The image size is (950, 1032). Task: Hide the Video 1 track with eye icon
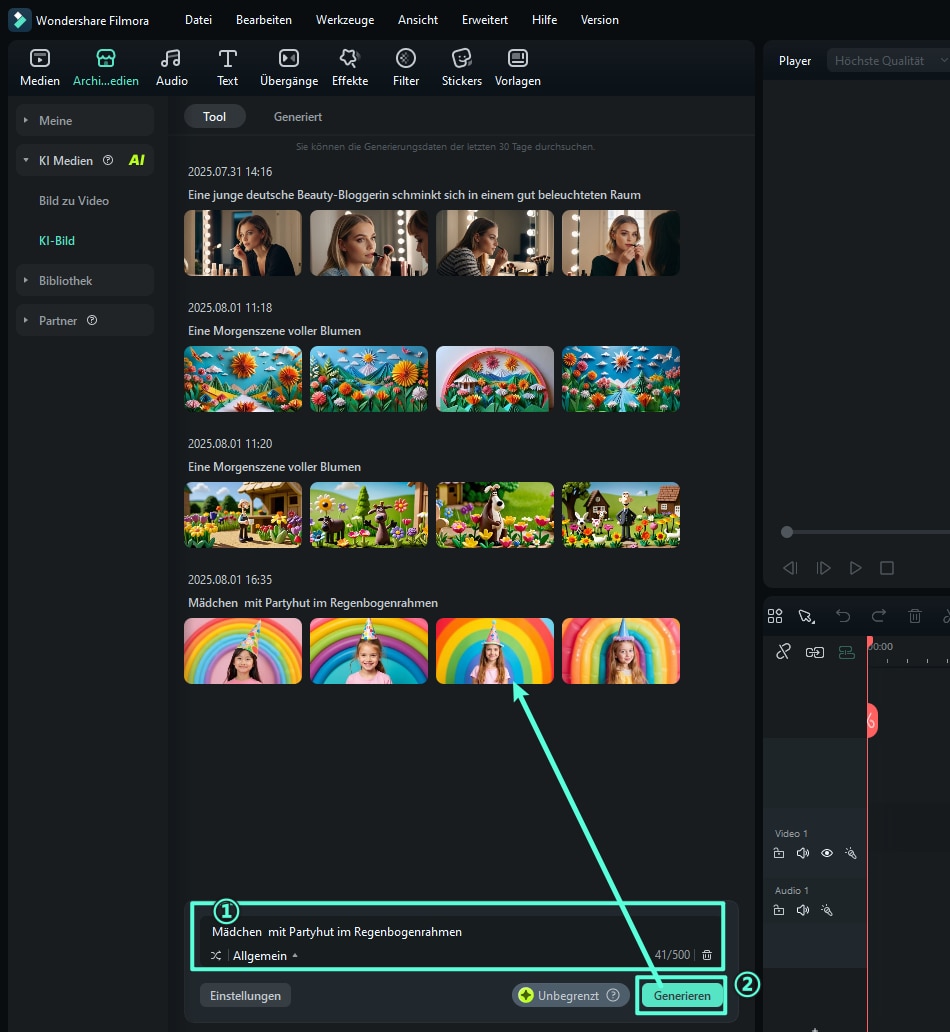tap(827, 853)
